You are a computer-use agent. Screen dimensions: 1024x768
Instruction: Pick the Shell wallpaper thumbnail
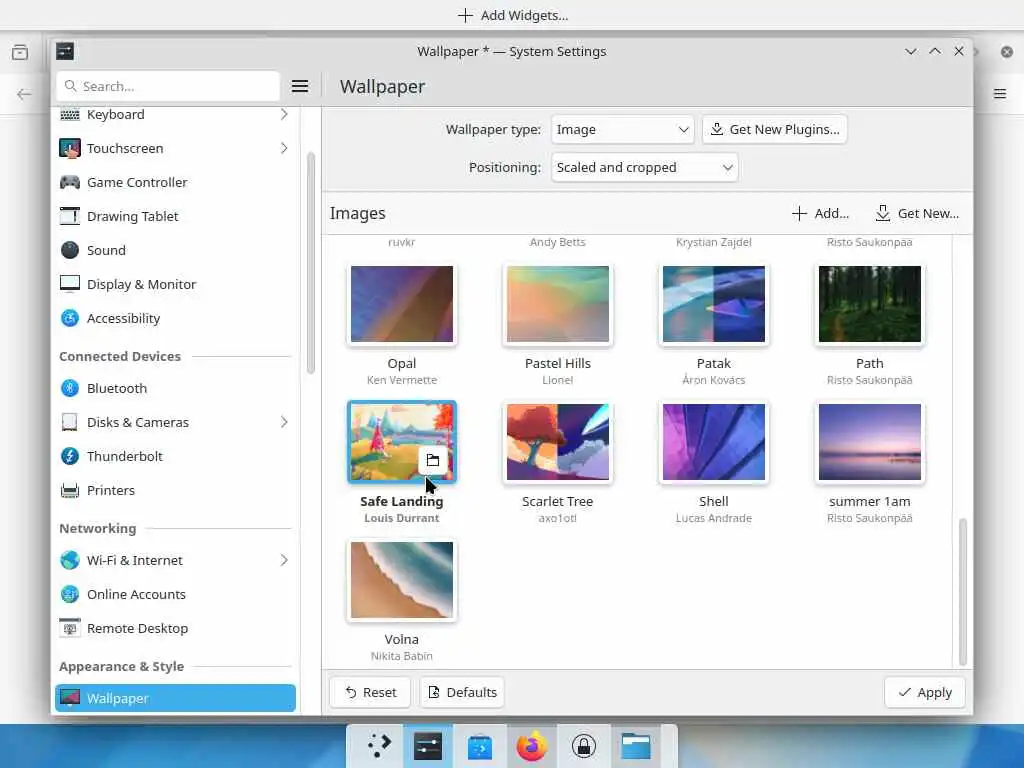[714, 442]
